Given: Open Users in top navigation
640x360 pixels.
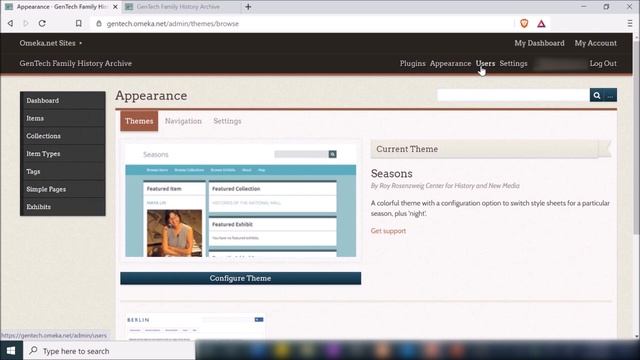Looking at the screenshot, I should coord(485,63).
